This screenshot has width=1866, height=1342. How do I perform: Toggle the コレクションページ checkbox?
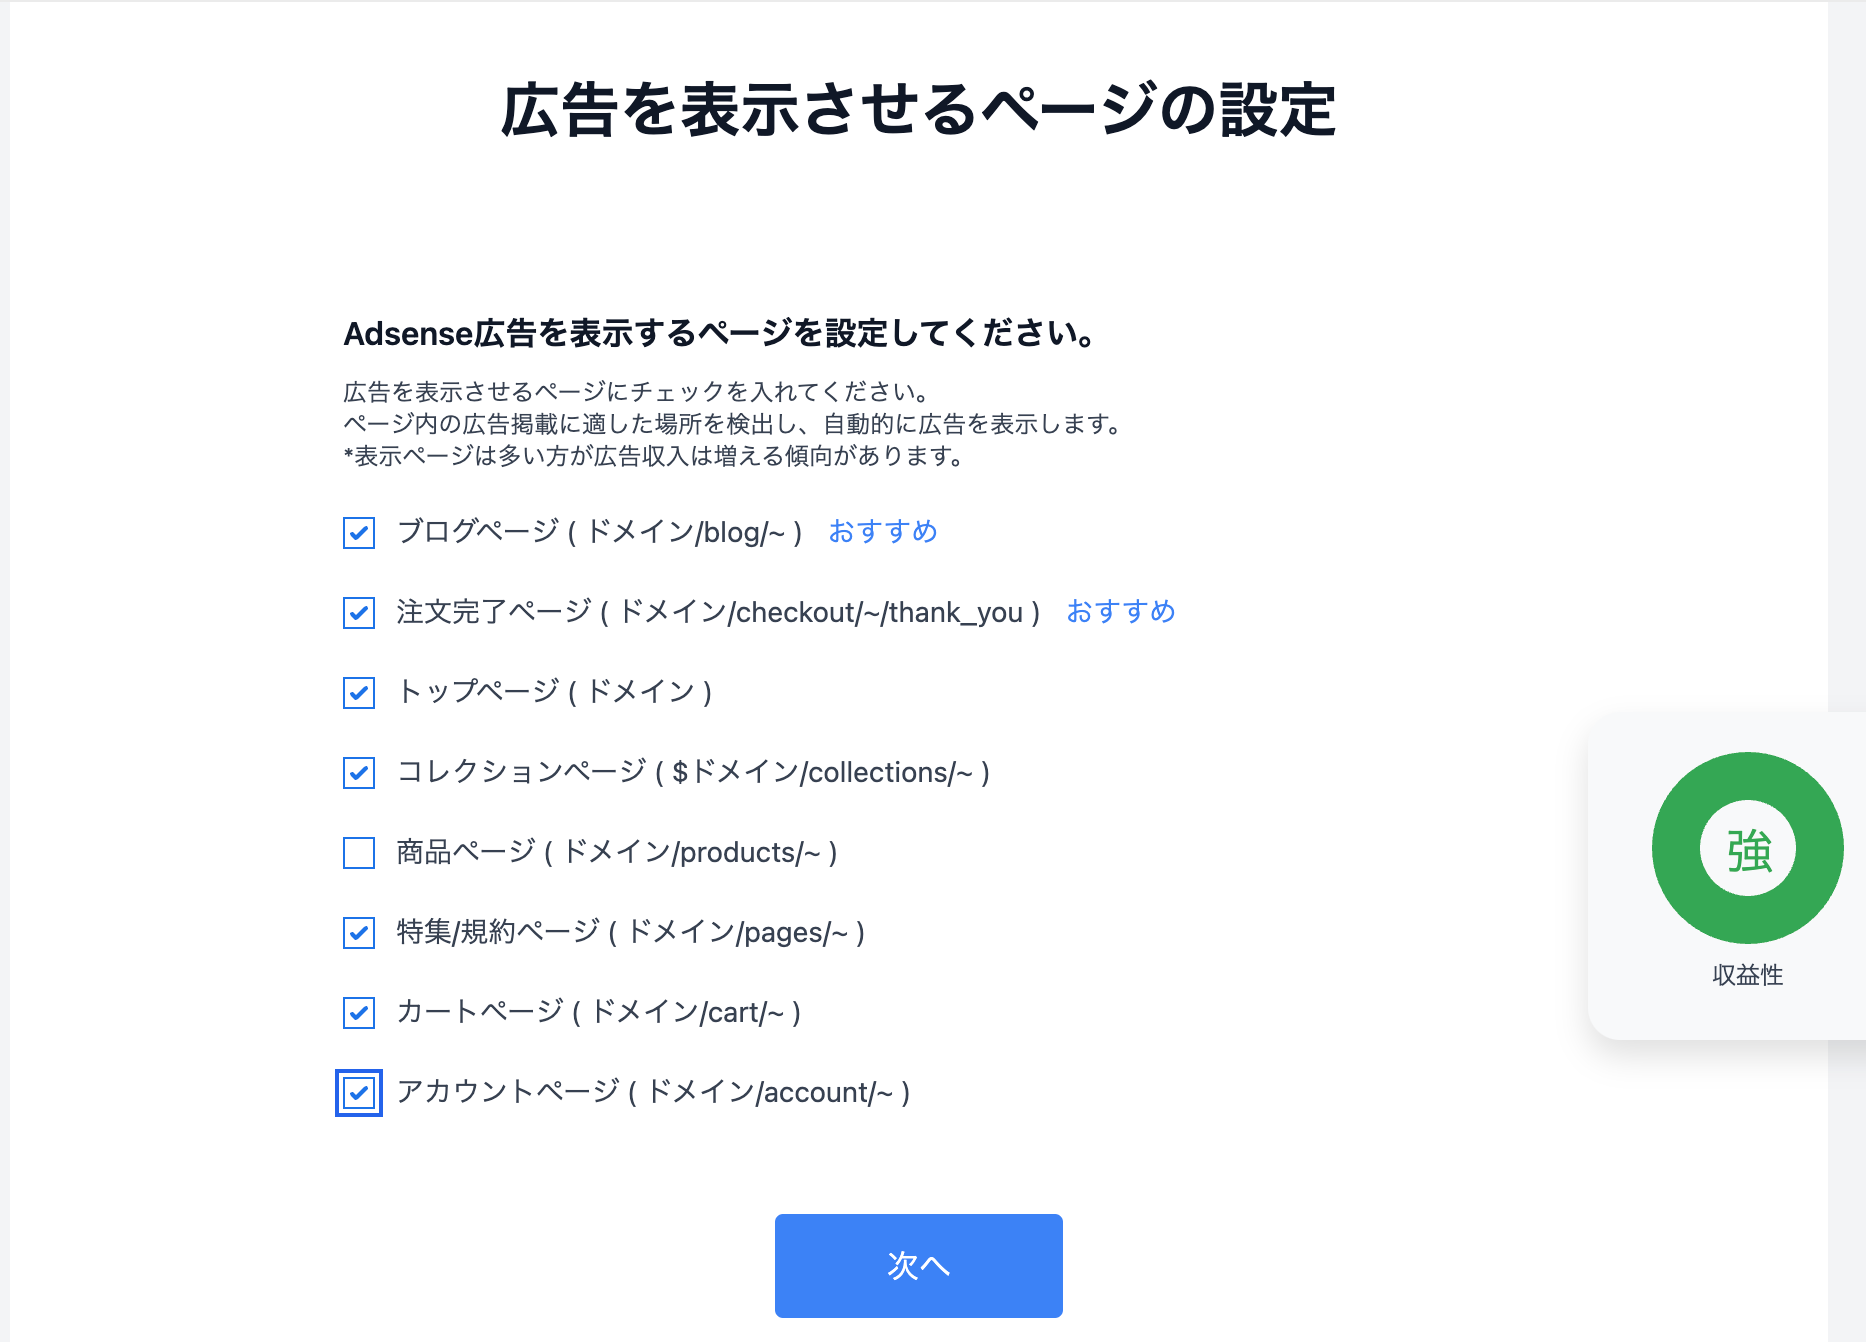point(359,773)
